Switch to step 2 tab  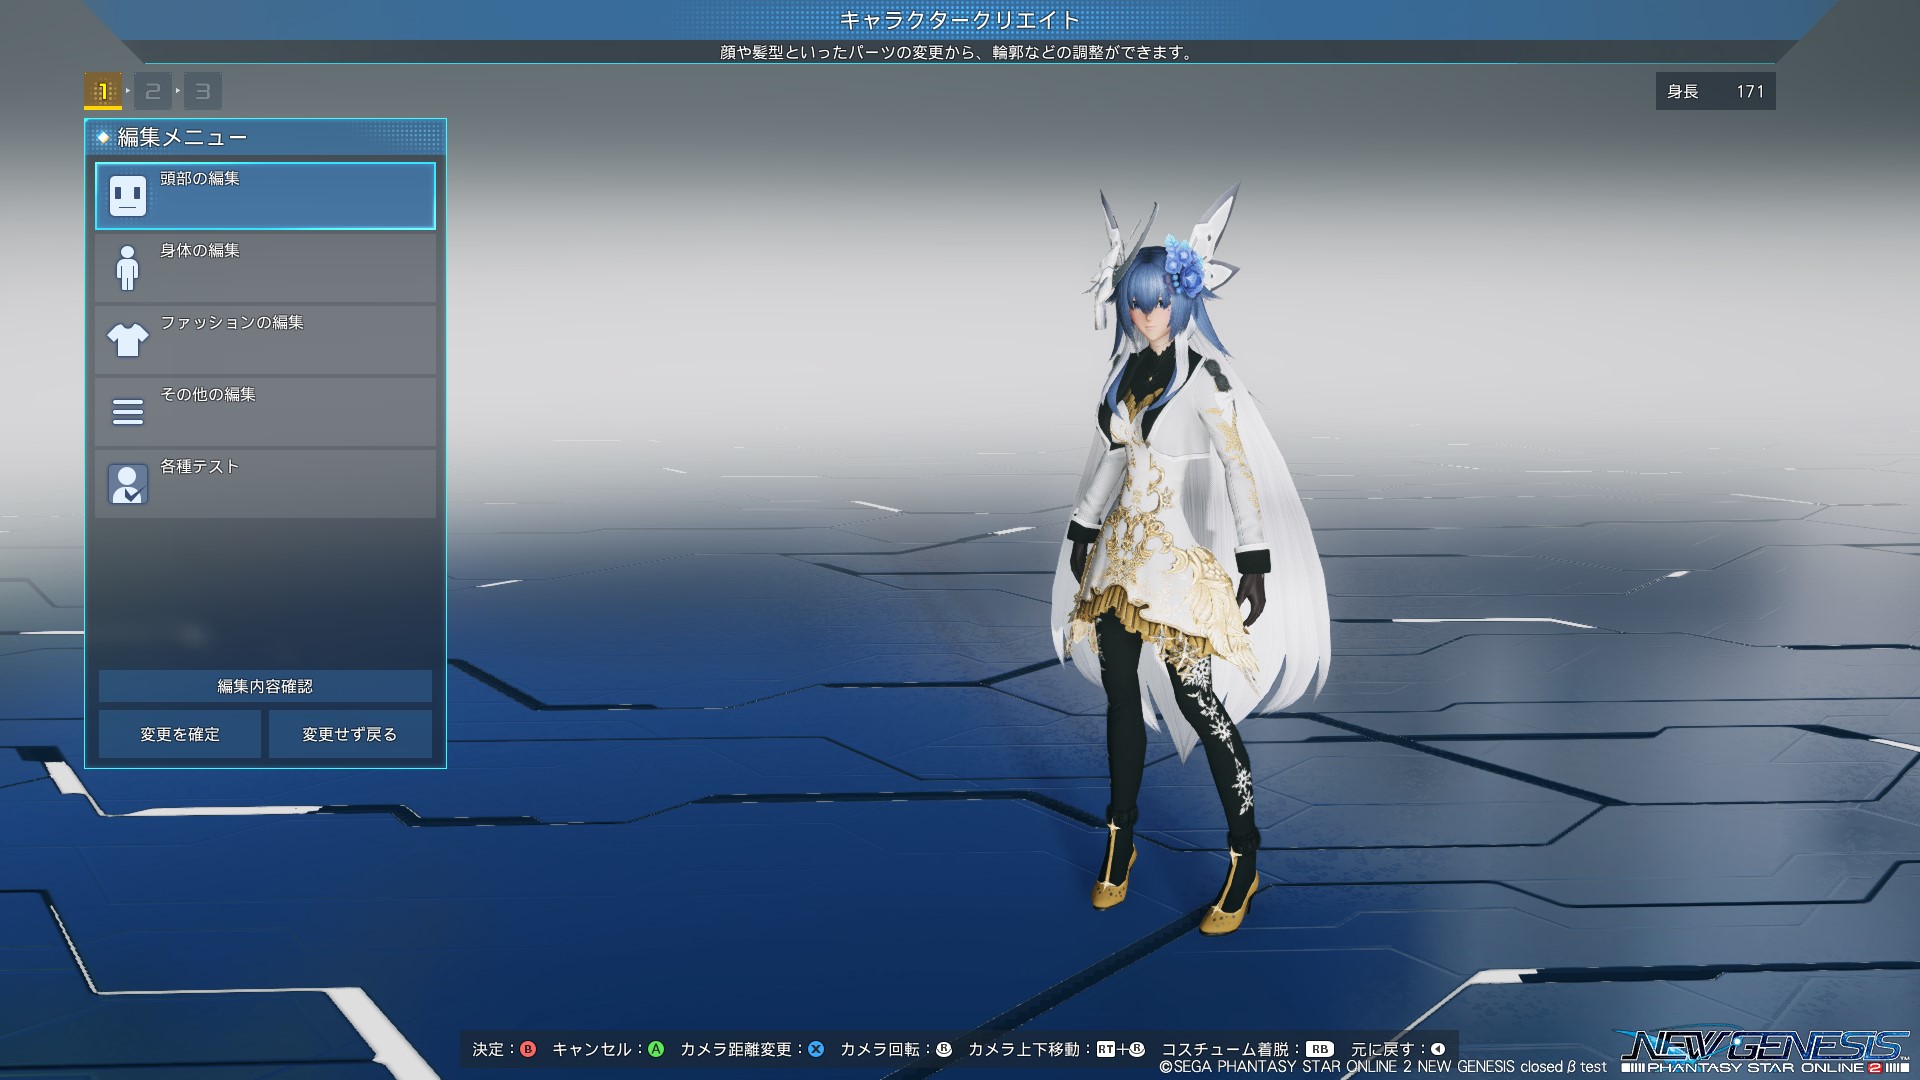pos(152,91)
